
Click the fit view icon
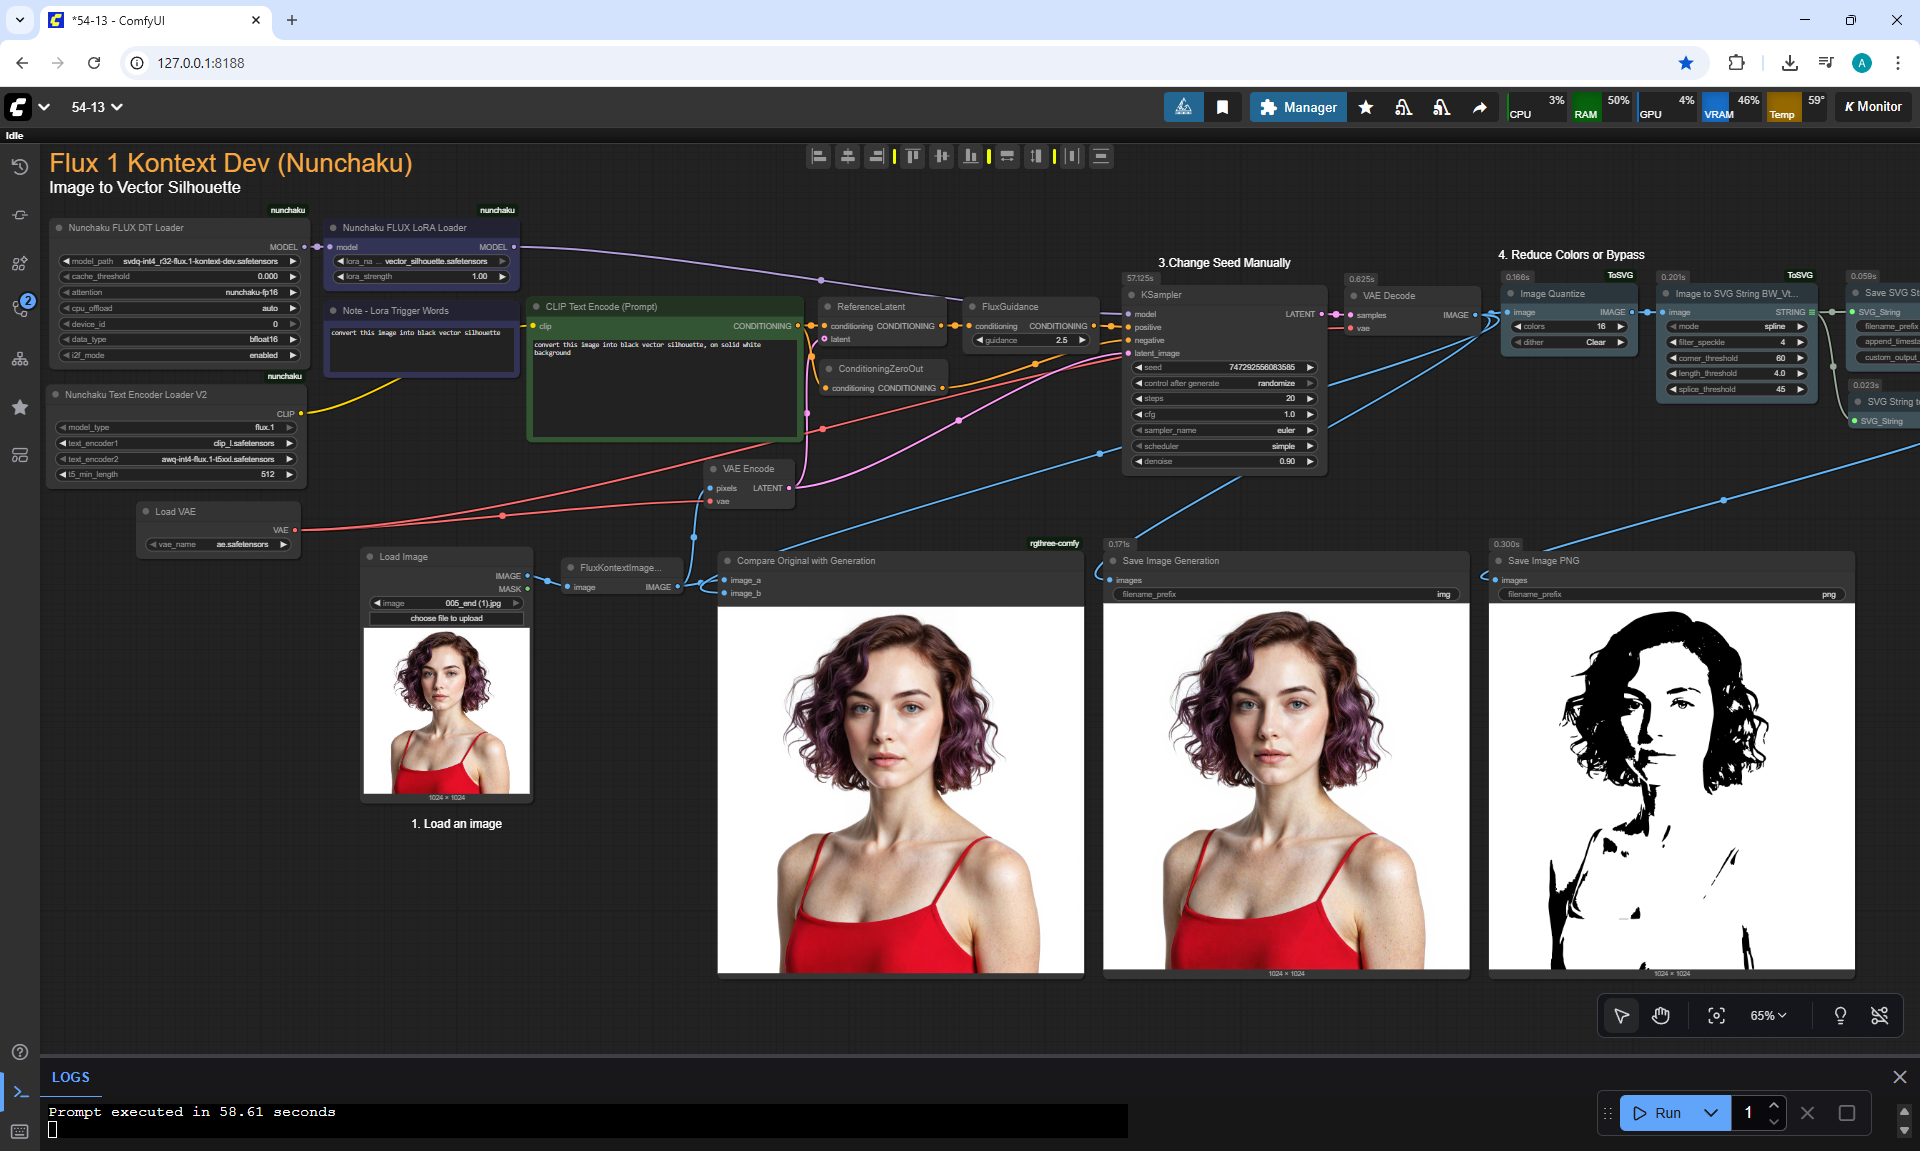(x=1716, y=1016)
